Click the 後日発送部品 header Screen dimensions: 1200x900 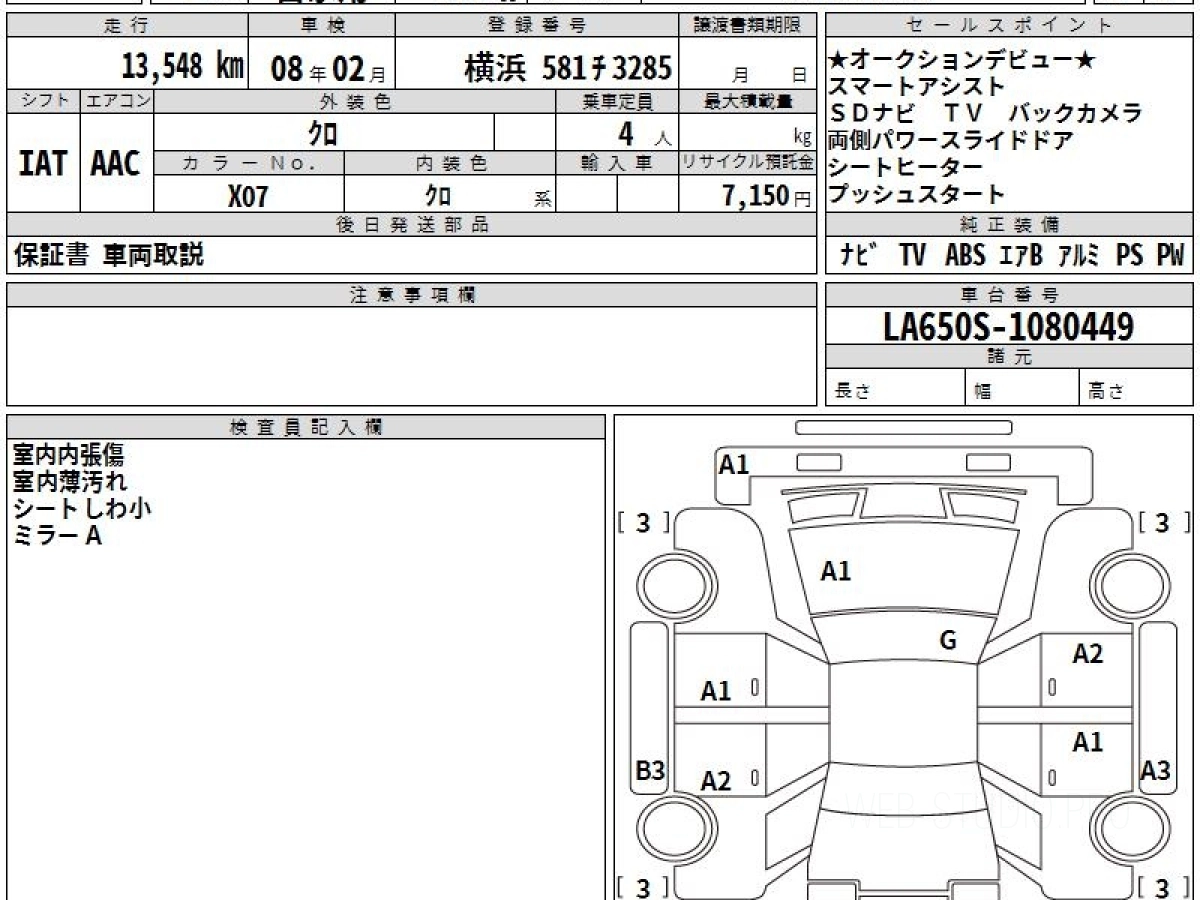pyautogui.click(x=411, y=225)
